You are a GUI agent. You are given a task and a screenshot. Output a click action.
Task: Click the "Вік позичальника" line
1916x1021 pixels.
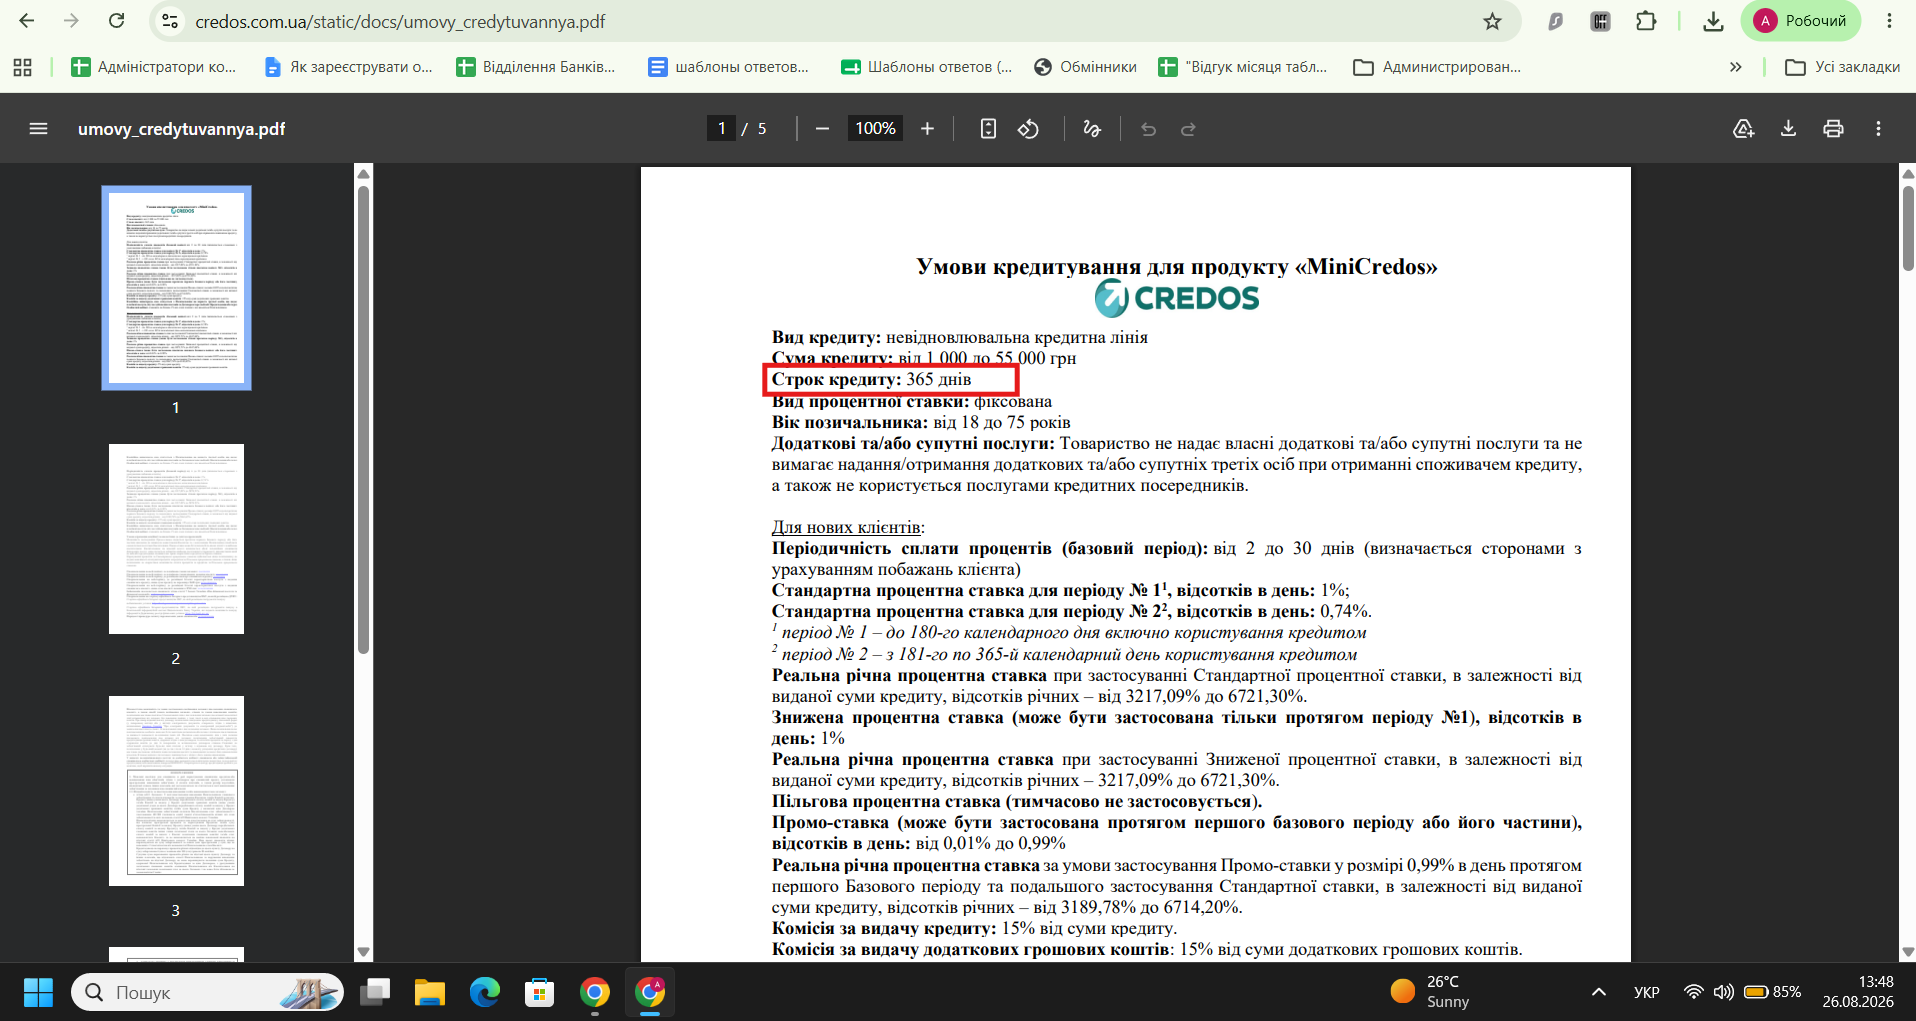(921, 422)
